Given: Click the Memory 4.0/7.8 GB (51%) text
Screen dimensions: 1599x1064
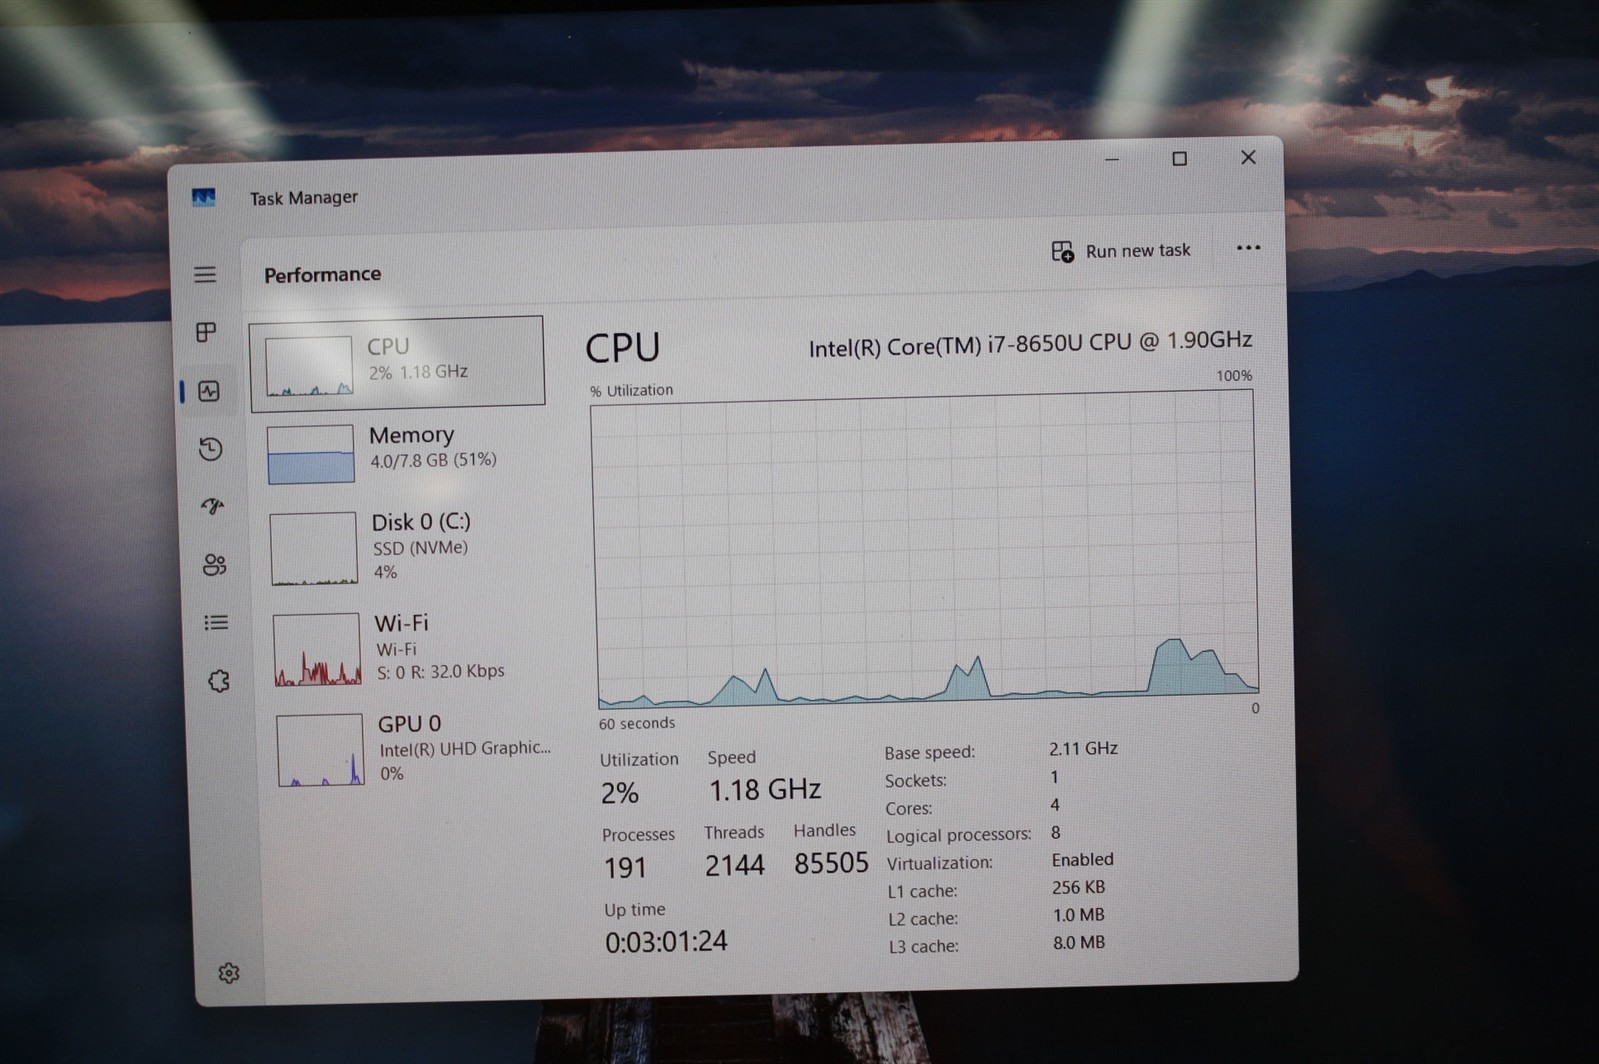Looking at the screenshot, I should (x=433, y=461).
